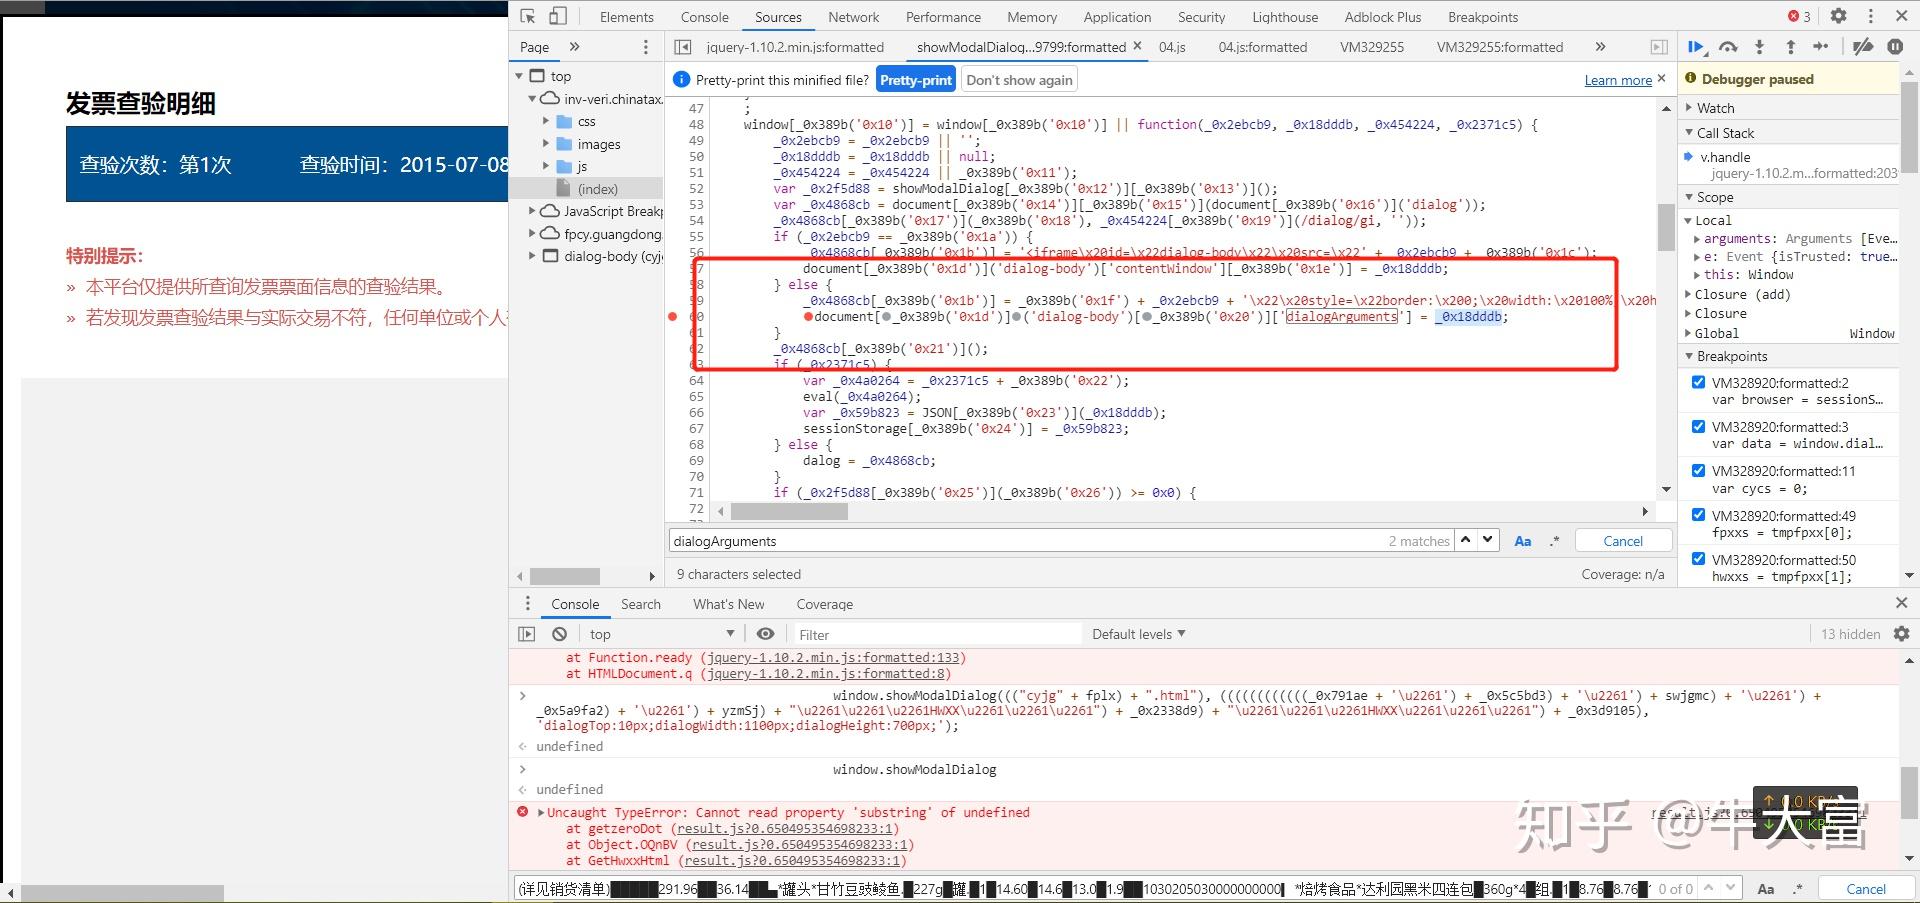Viewport: 1920px width, 903px height.
Task: Switch drawer to the Coverage tab
Action: (824, 604)
